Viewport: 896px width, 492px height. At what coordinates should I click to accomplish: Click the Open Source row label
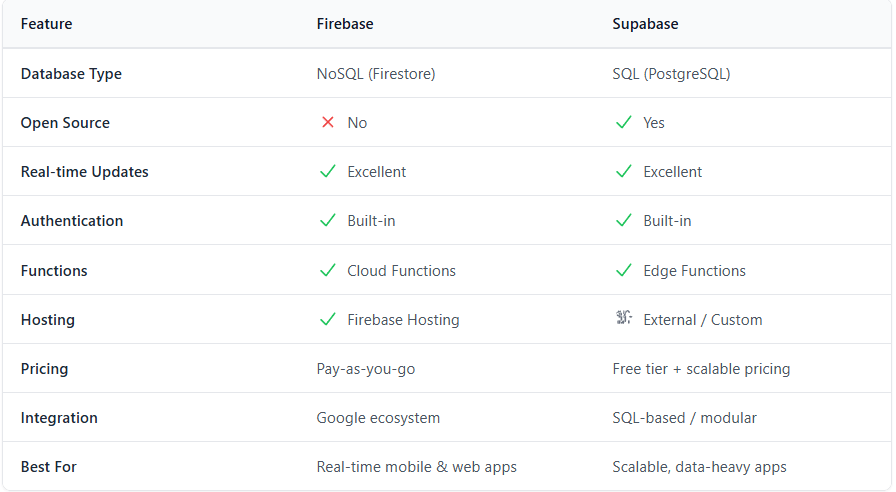click(x=65, y=123)
